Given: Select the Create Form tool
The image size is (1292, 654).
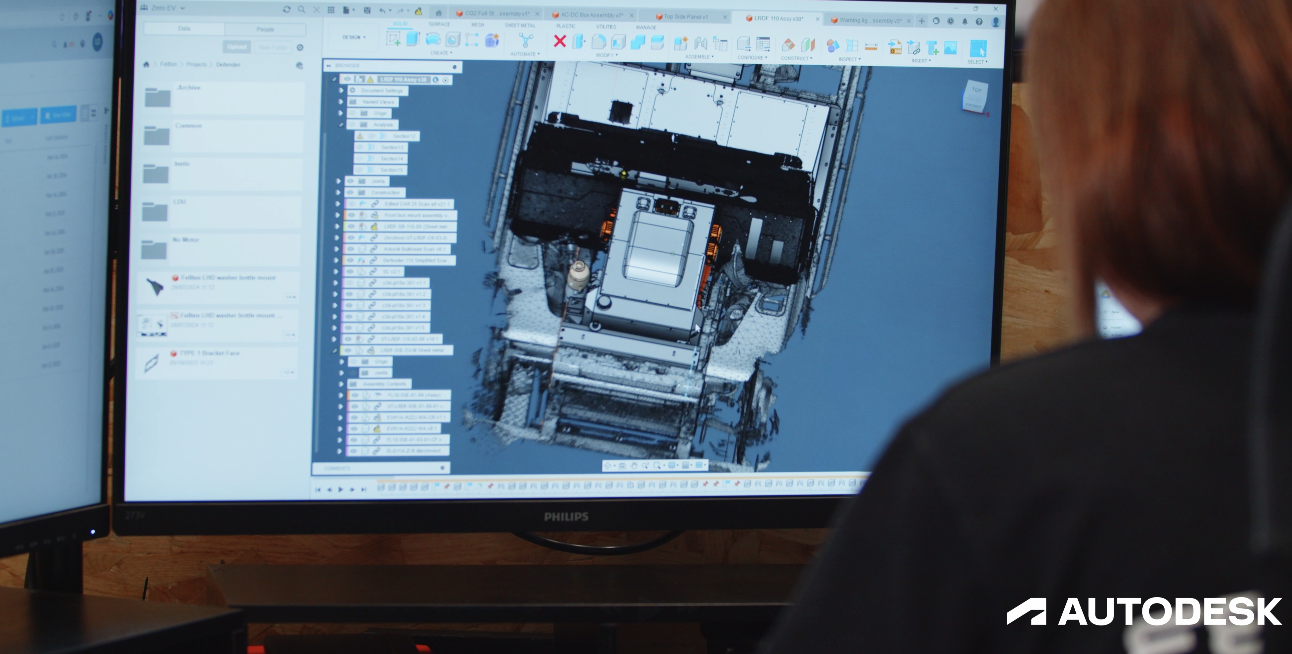Looking at the screenshot, I should click(492, 40).
